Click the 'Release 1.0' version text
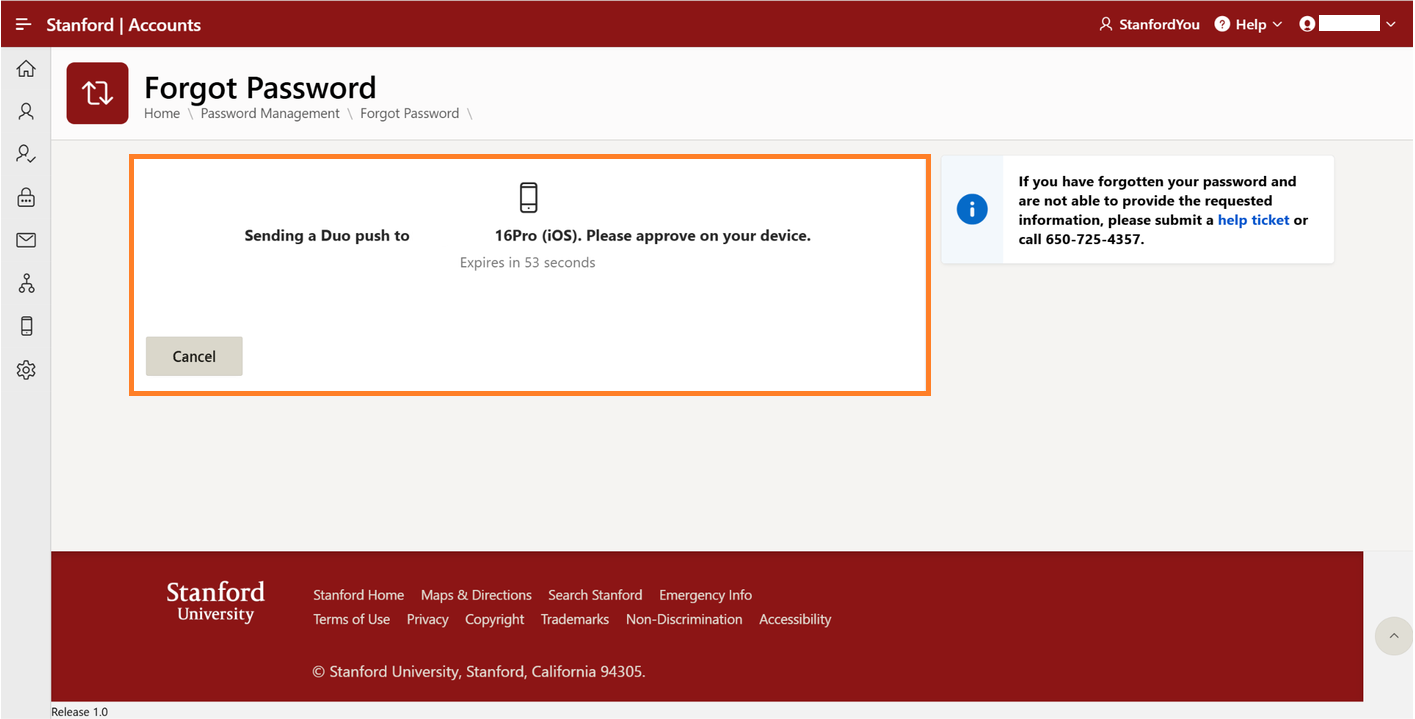This screenshot has width=1415, height=719. click(79, 712)
